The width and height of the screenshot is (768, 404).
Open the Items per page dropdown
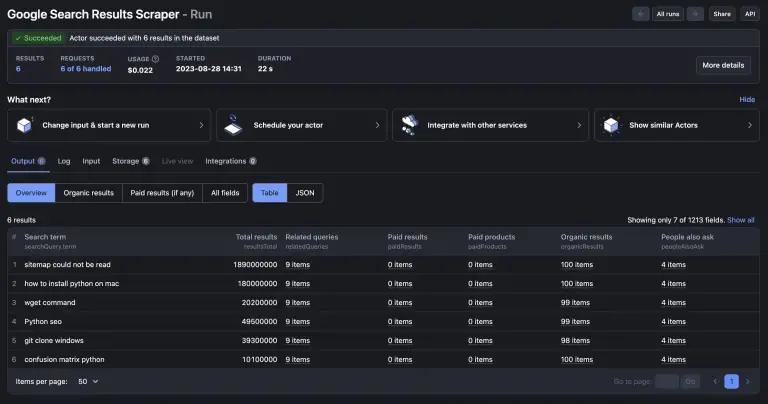pos(88,382)
